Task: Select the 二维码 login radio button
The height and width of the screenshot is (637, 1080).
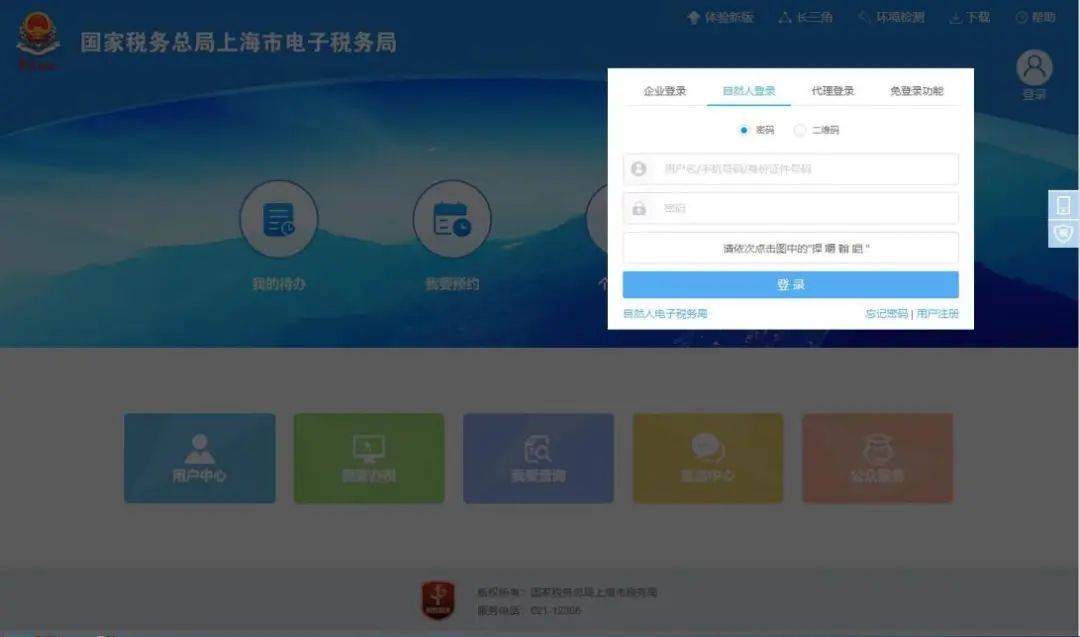Action: [799, 130]
